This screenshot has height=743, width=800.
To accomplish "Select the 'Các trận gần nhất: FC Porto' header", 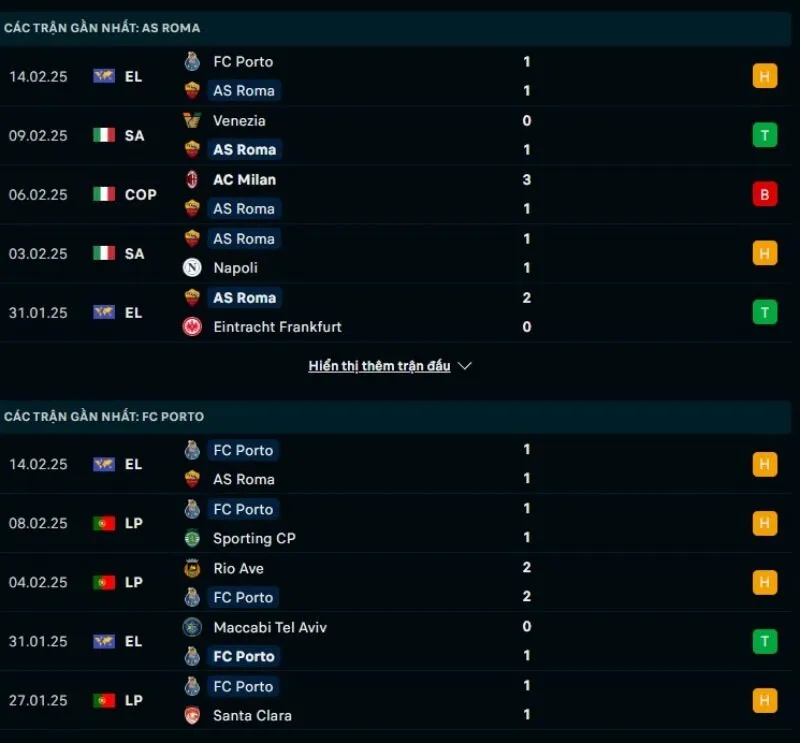I will pos(104,416).
